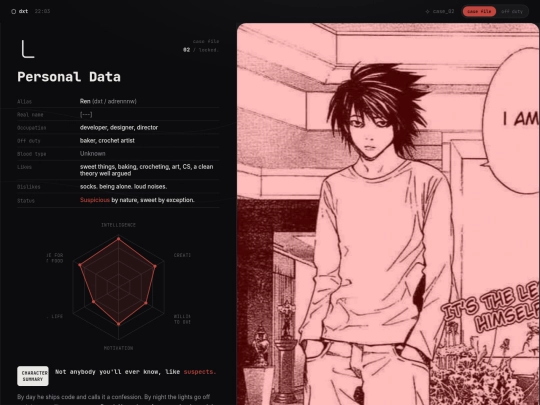Screen dimensions: 540x405
Task: Click the '02 / locked.' case label
Action: [x=201, y=50]
